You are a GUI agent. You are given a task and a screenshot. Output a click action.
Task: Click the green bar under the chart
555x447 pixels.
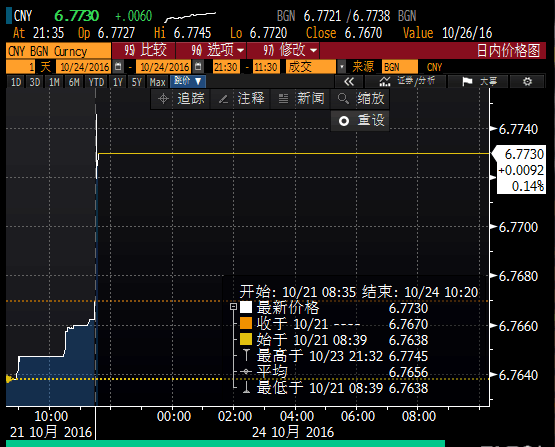[x=225, y=443]
